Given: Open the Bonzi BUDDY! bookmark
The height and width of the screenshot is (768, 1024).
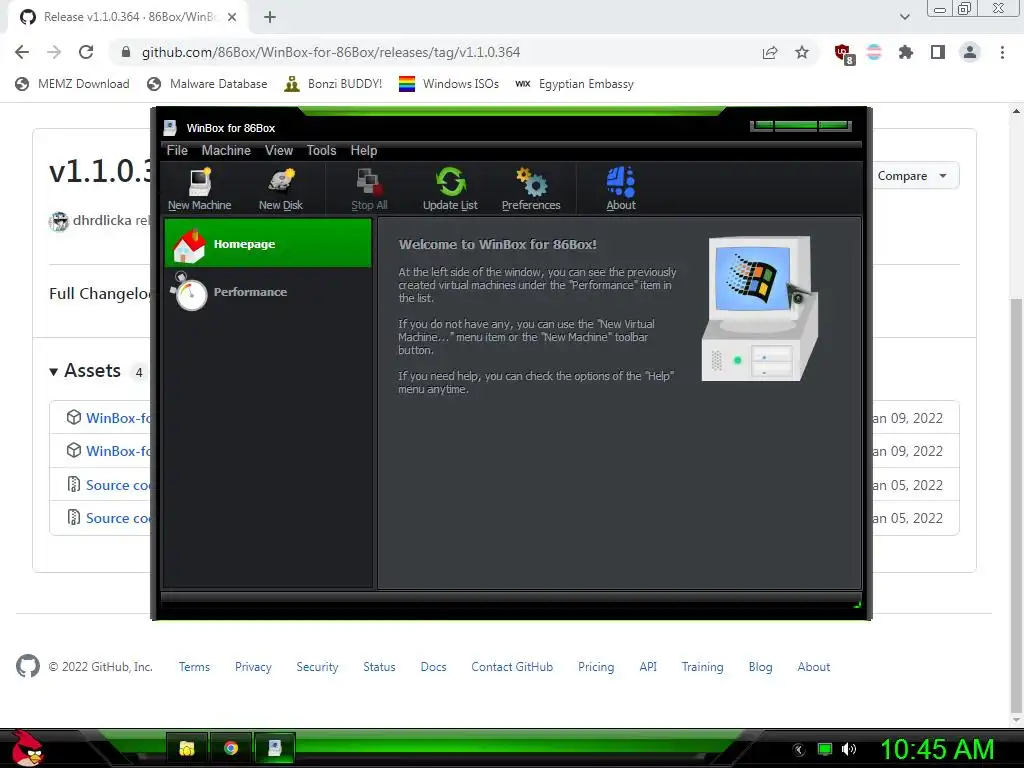Looking at the screenshot, I should 333,84.
